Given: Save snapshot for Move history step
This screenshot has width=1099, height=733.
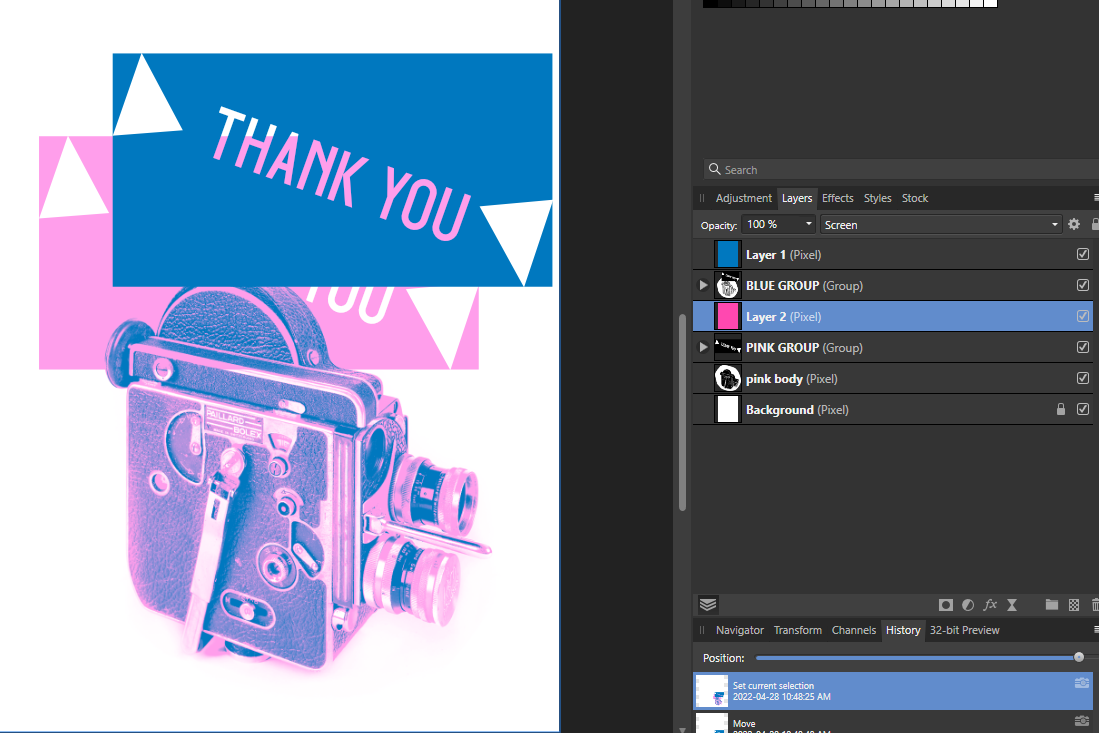Looking at the screenshot, I should 1081,720.
